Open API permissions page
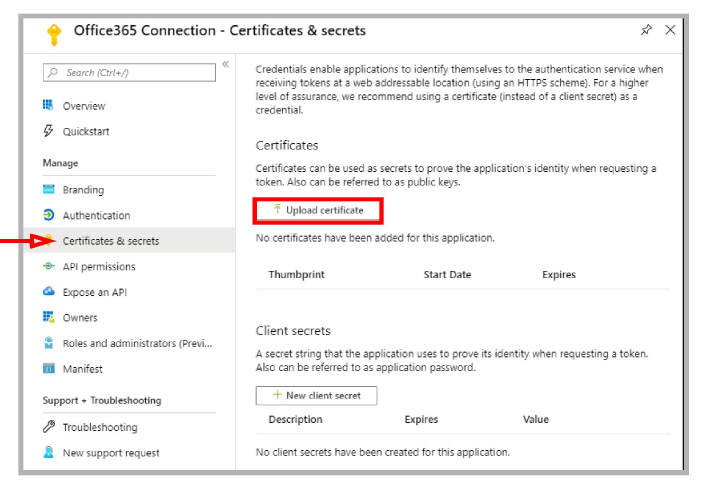Screen dimensions: 707x491 (x=99, y=266)
